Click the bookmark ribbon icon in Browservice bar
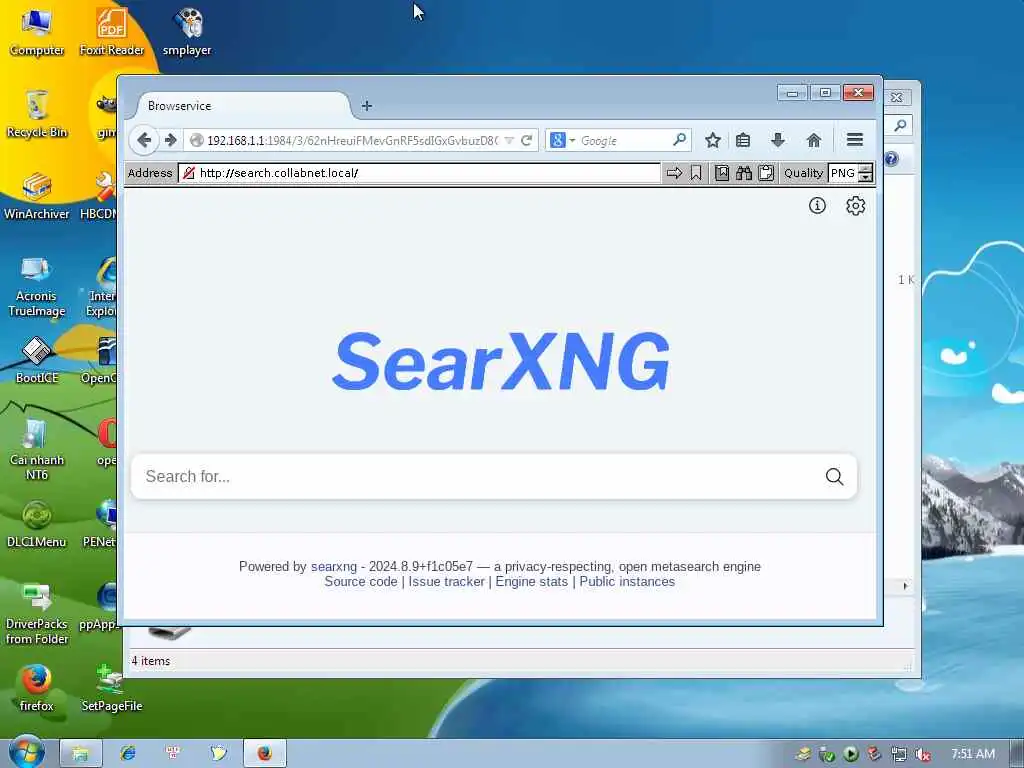Image resolution: width=1024 pixels, height=768 pixels. pyautogui.click(x=696, y=173)
